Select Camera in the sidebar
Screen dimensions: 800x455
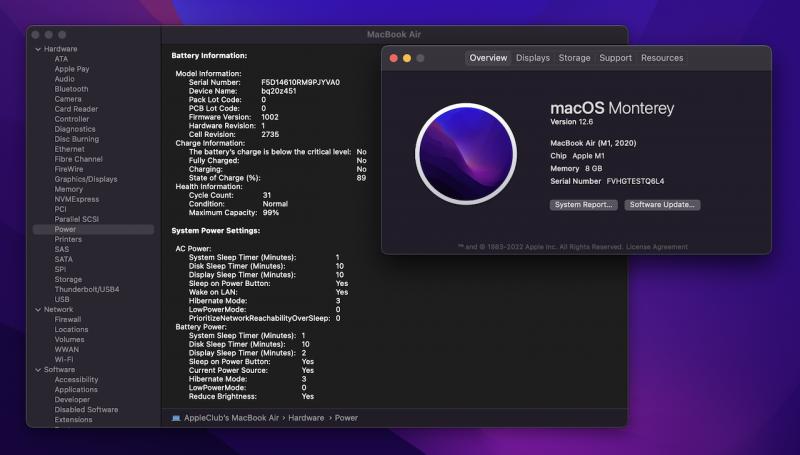point(68,99)
